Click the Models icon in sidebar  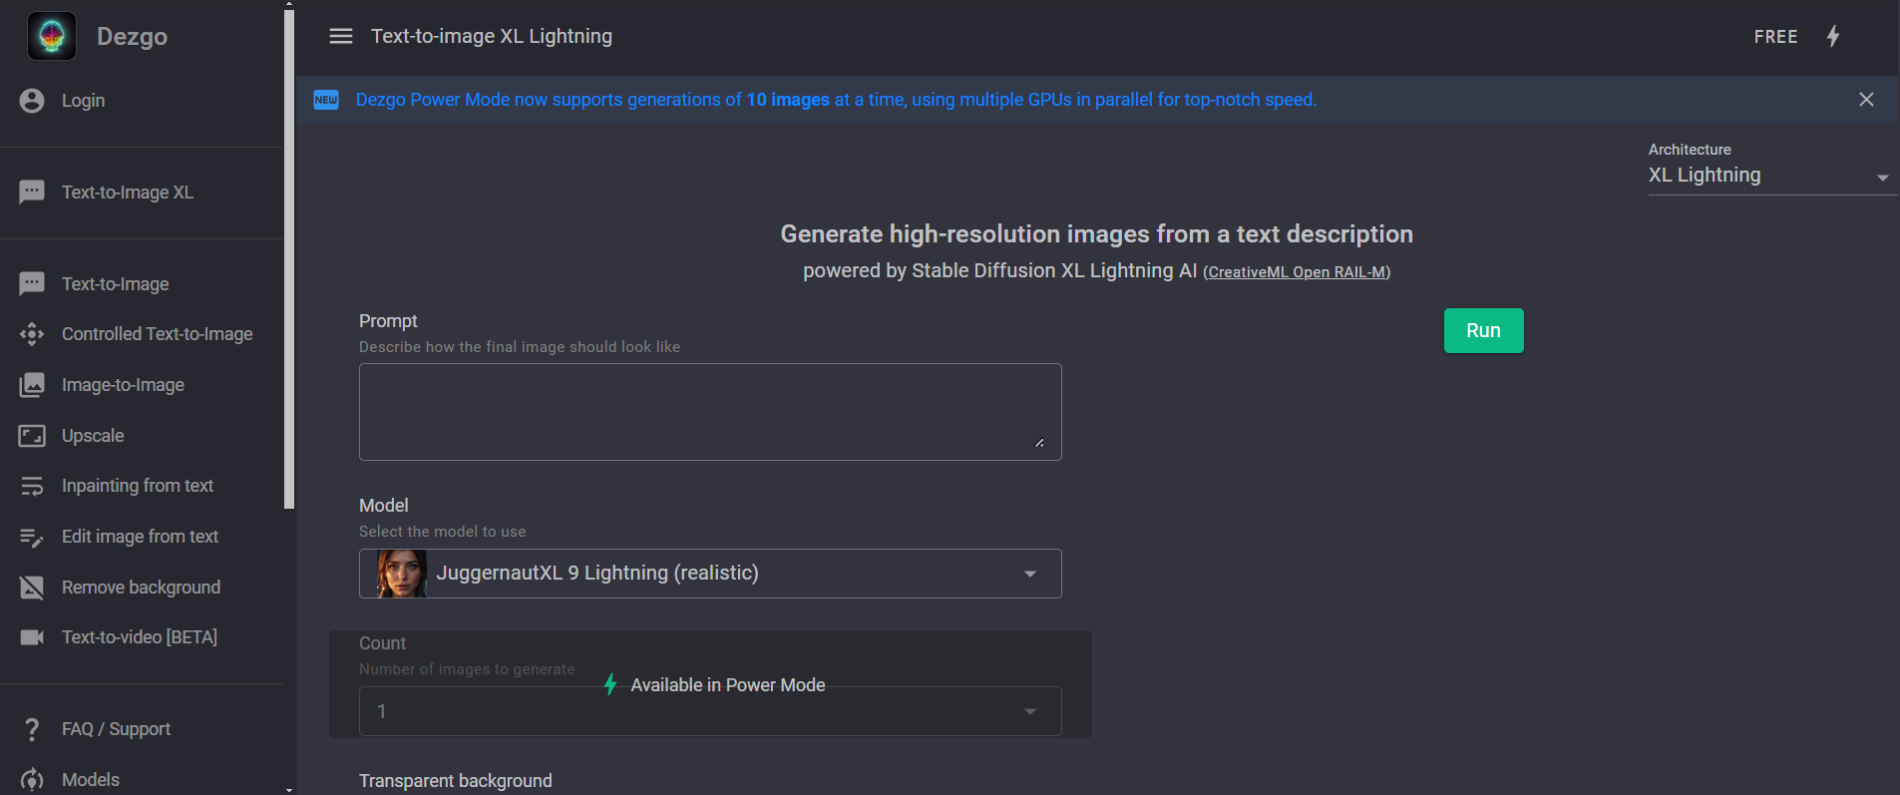click(32, 780)
